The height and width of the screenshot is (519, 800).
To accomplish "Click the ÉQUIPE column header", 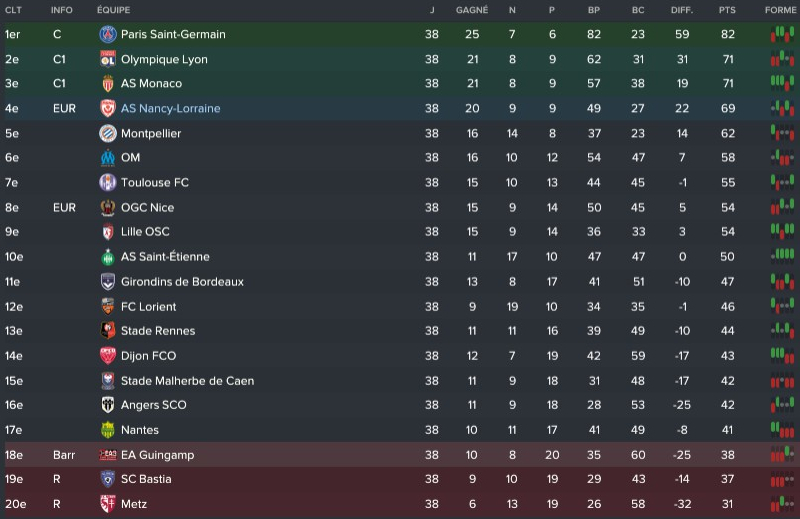I will click(113, 10).
